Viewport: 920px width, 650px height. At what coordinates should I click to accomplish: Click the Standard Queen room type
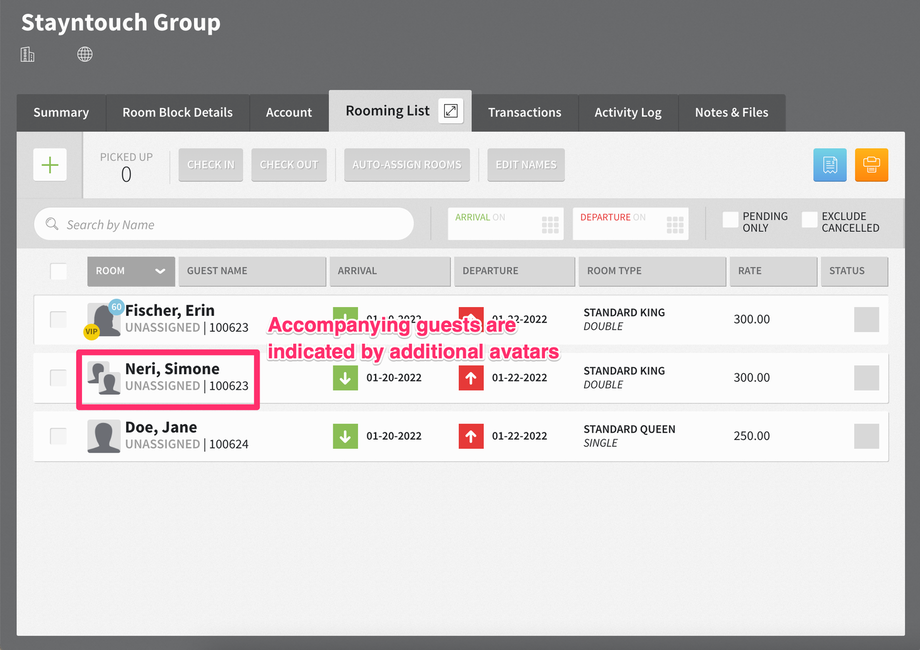pyautogui.click(x=629, y=429)
